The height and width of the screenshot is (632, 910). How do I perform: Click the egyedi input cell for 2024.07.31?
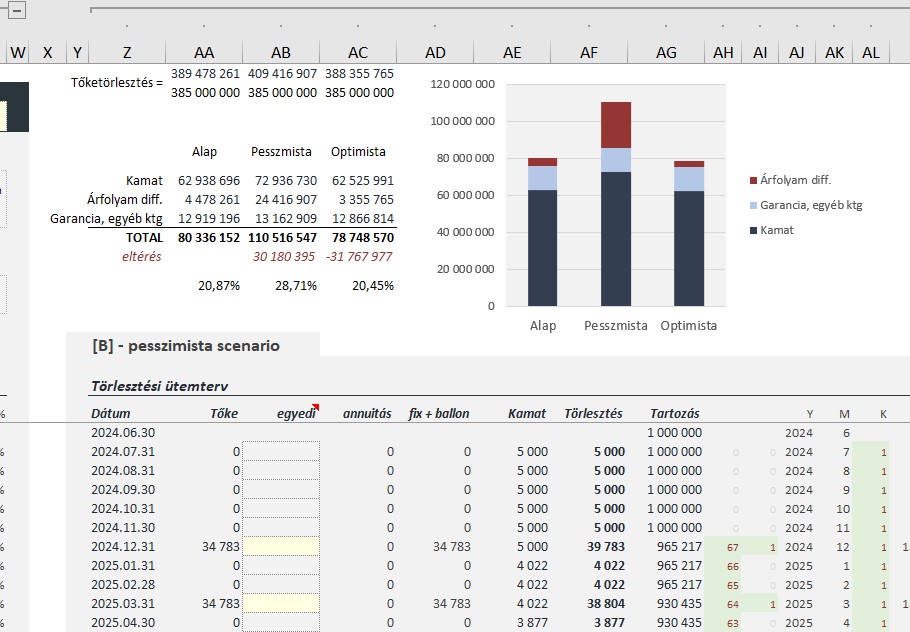281,451
